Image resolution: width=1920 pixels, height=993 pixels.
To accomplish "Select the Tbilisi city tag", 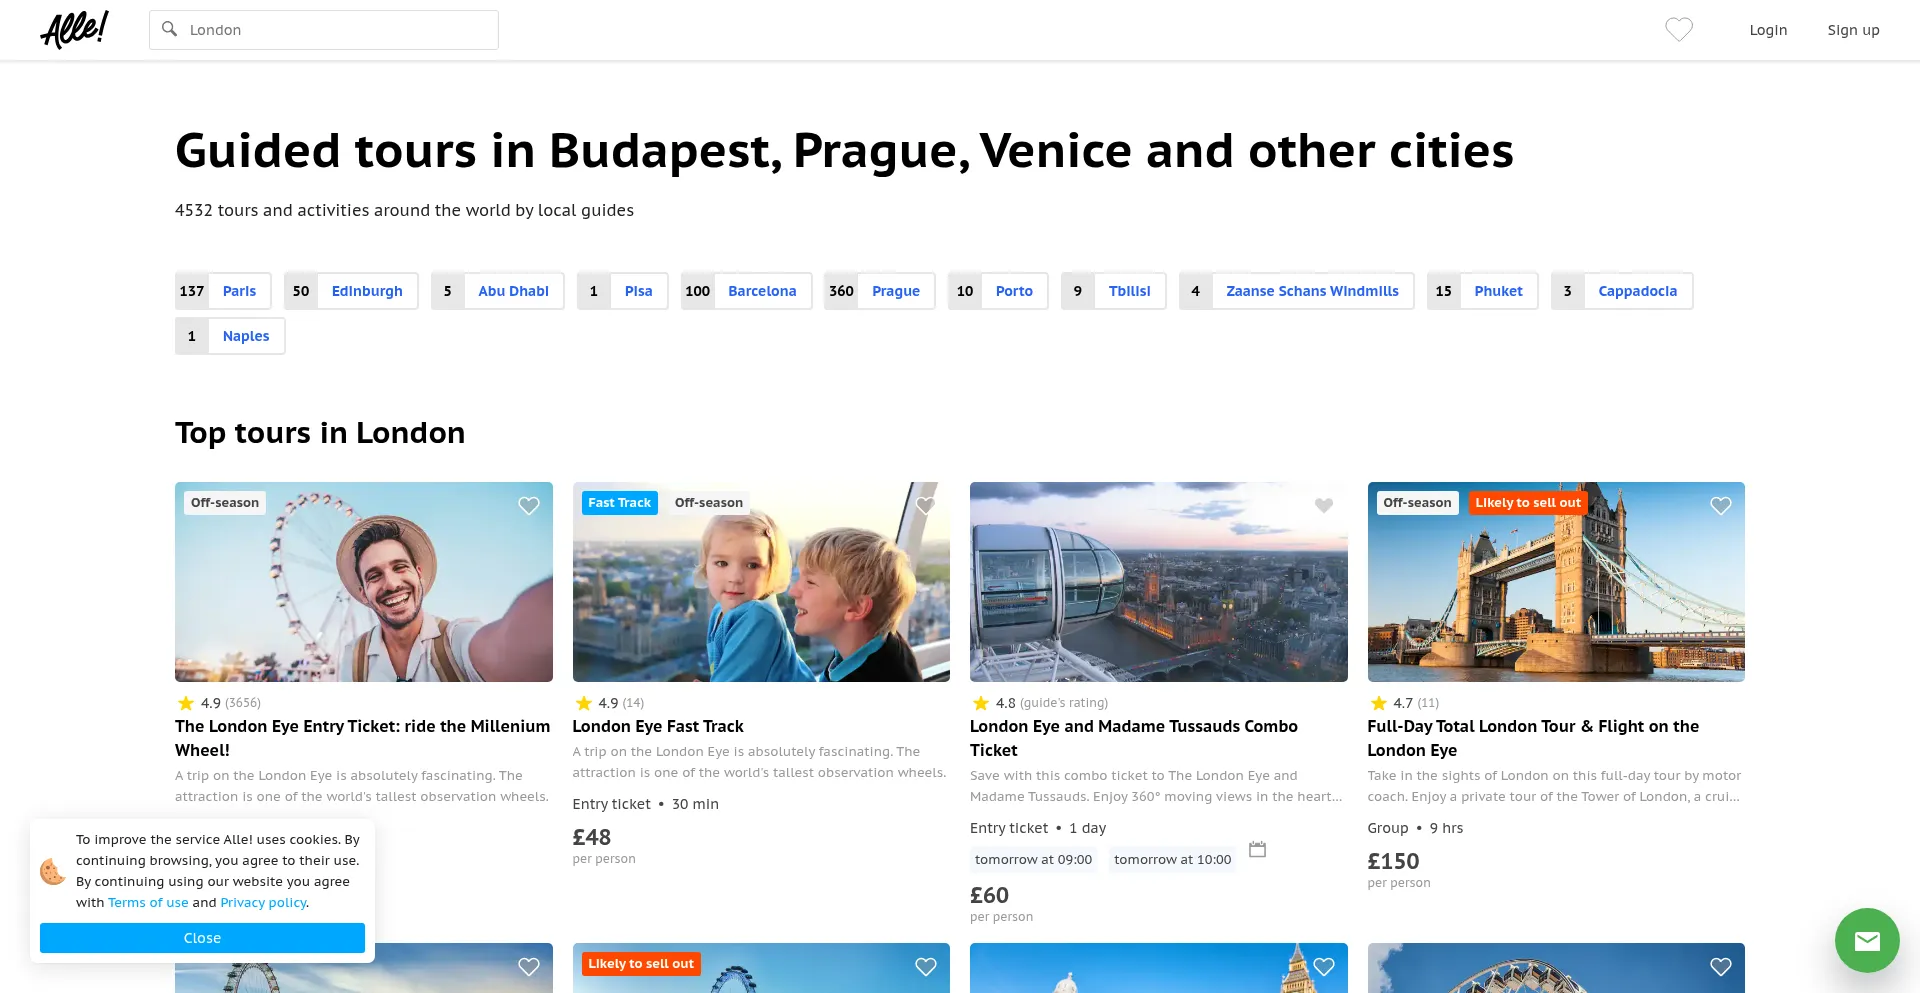I will point(1114,291).
